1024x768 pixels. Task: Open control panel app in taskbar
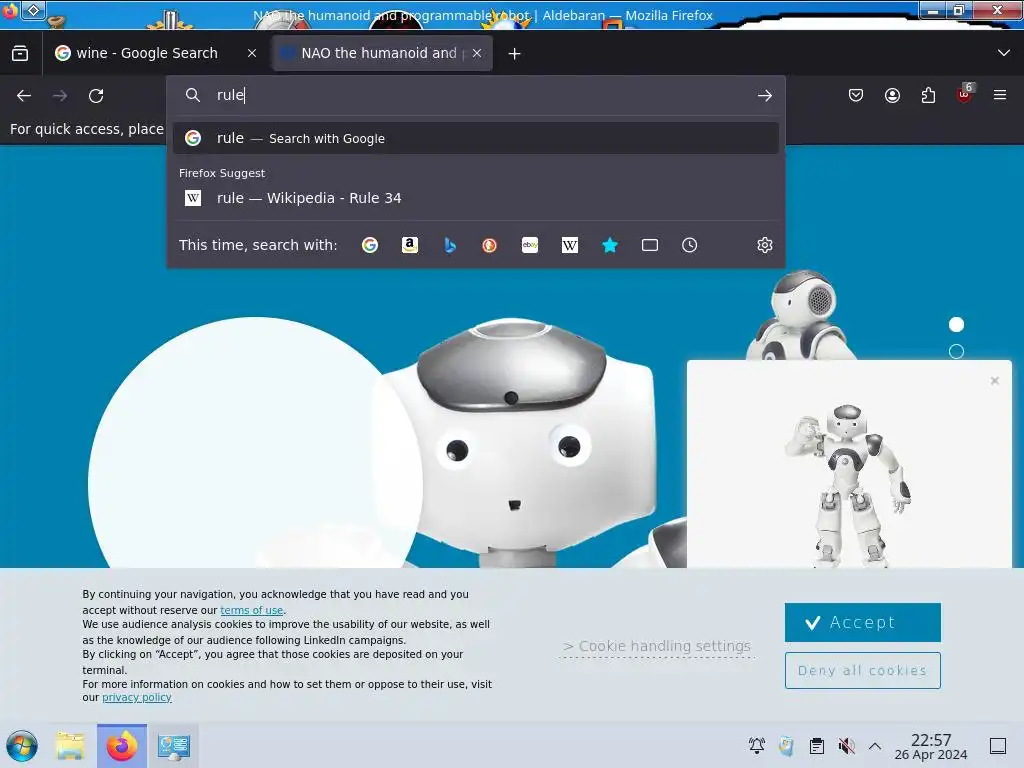click(174, 746)
